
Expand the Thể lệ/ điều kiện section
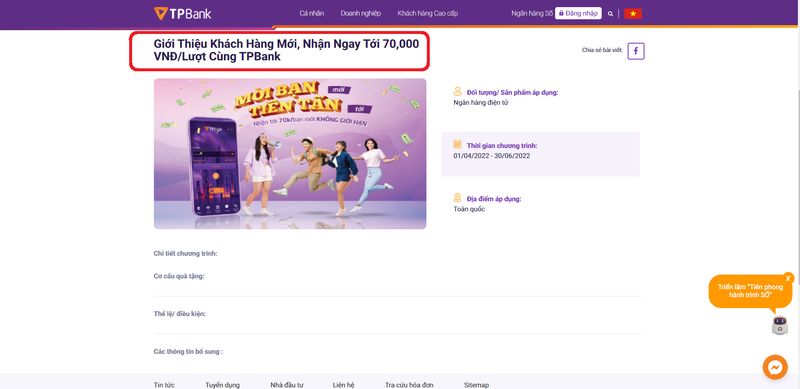tap(180, 314)
